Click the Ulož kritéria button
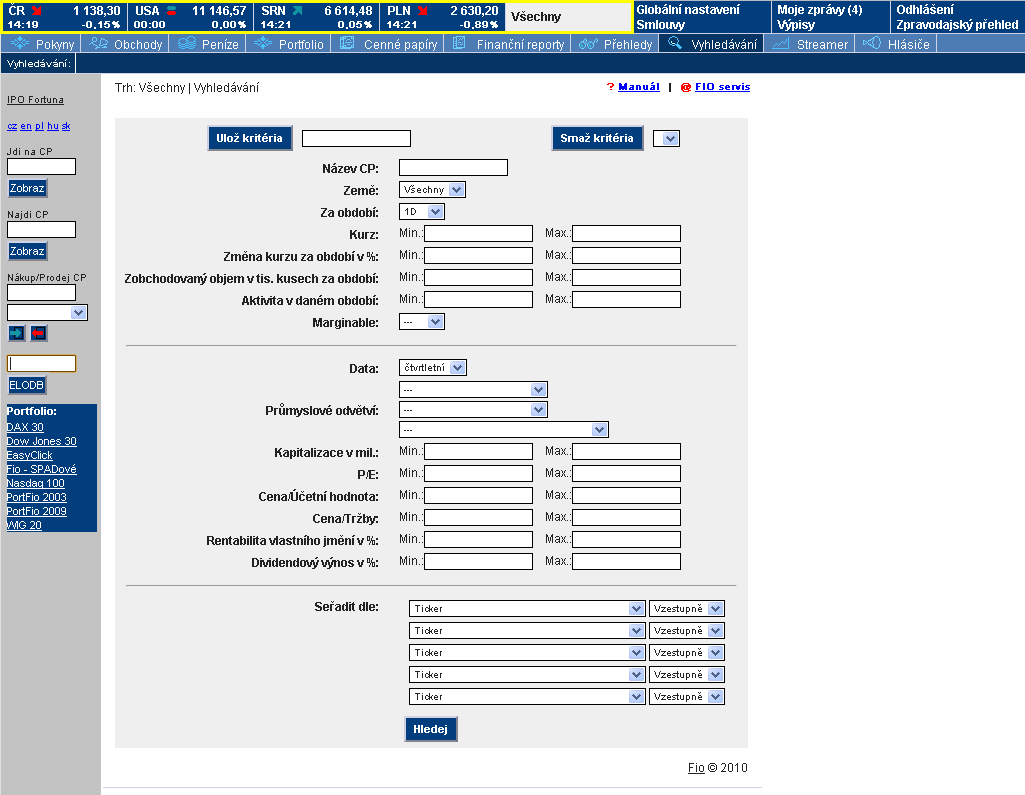1025x795 pixels. (x=250, y=138)
